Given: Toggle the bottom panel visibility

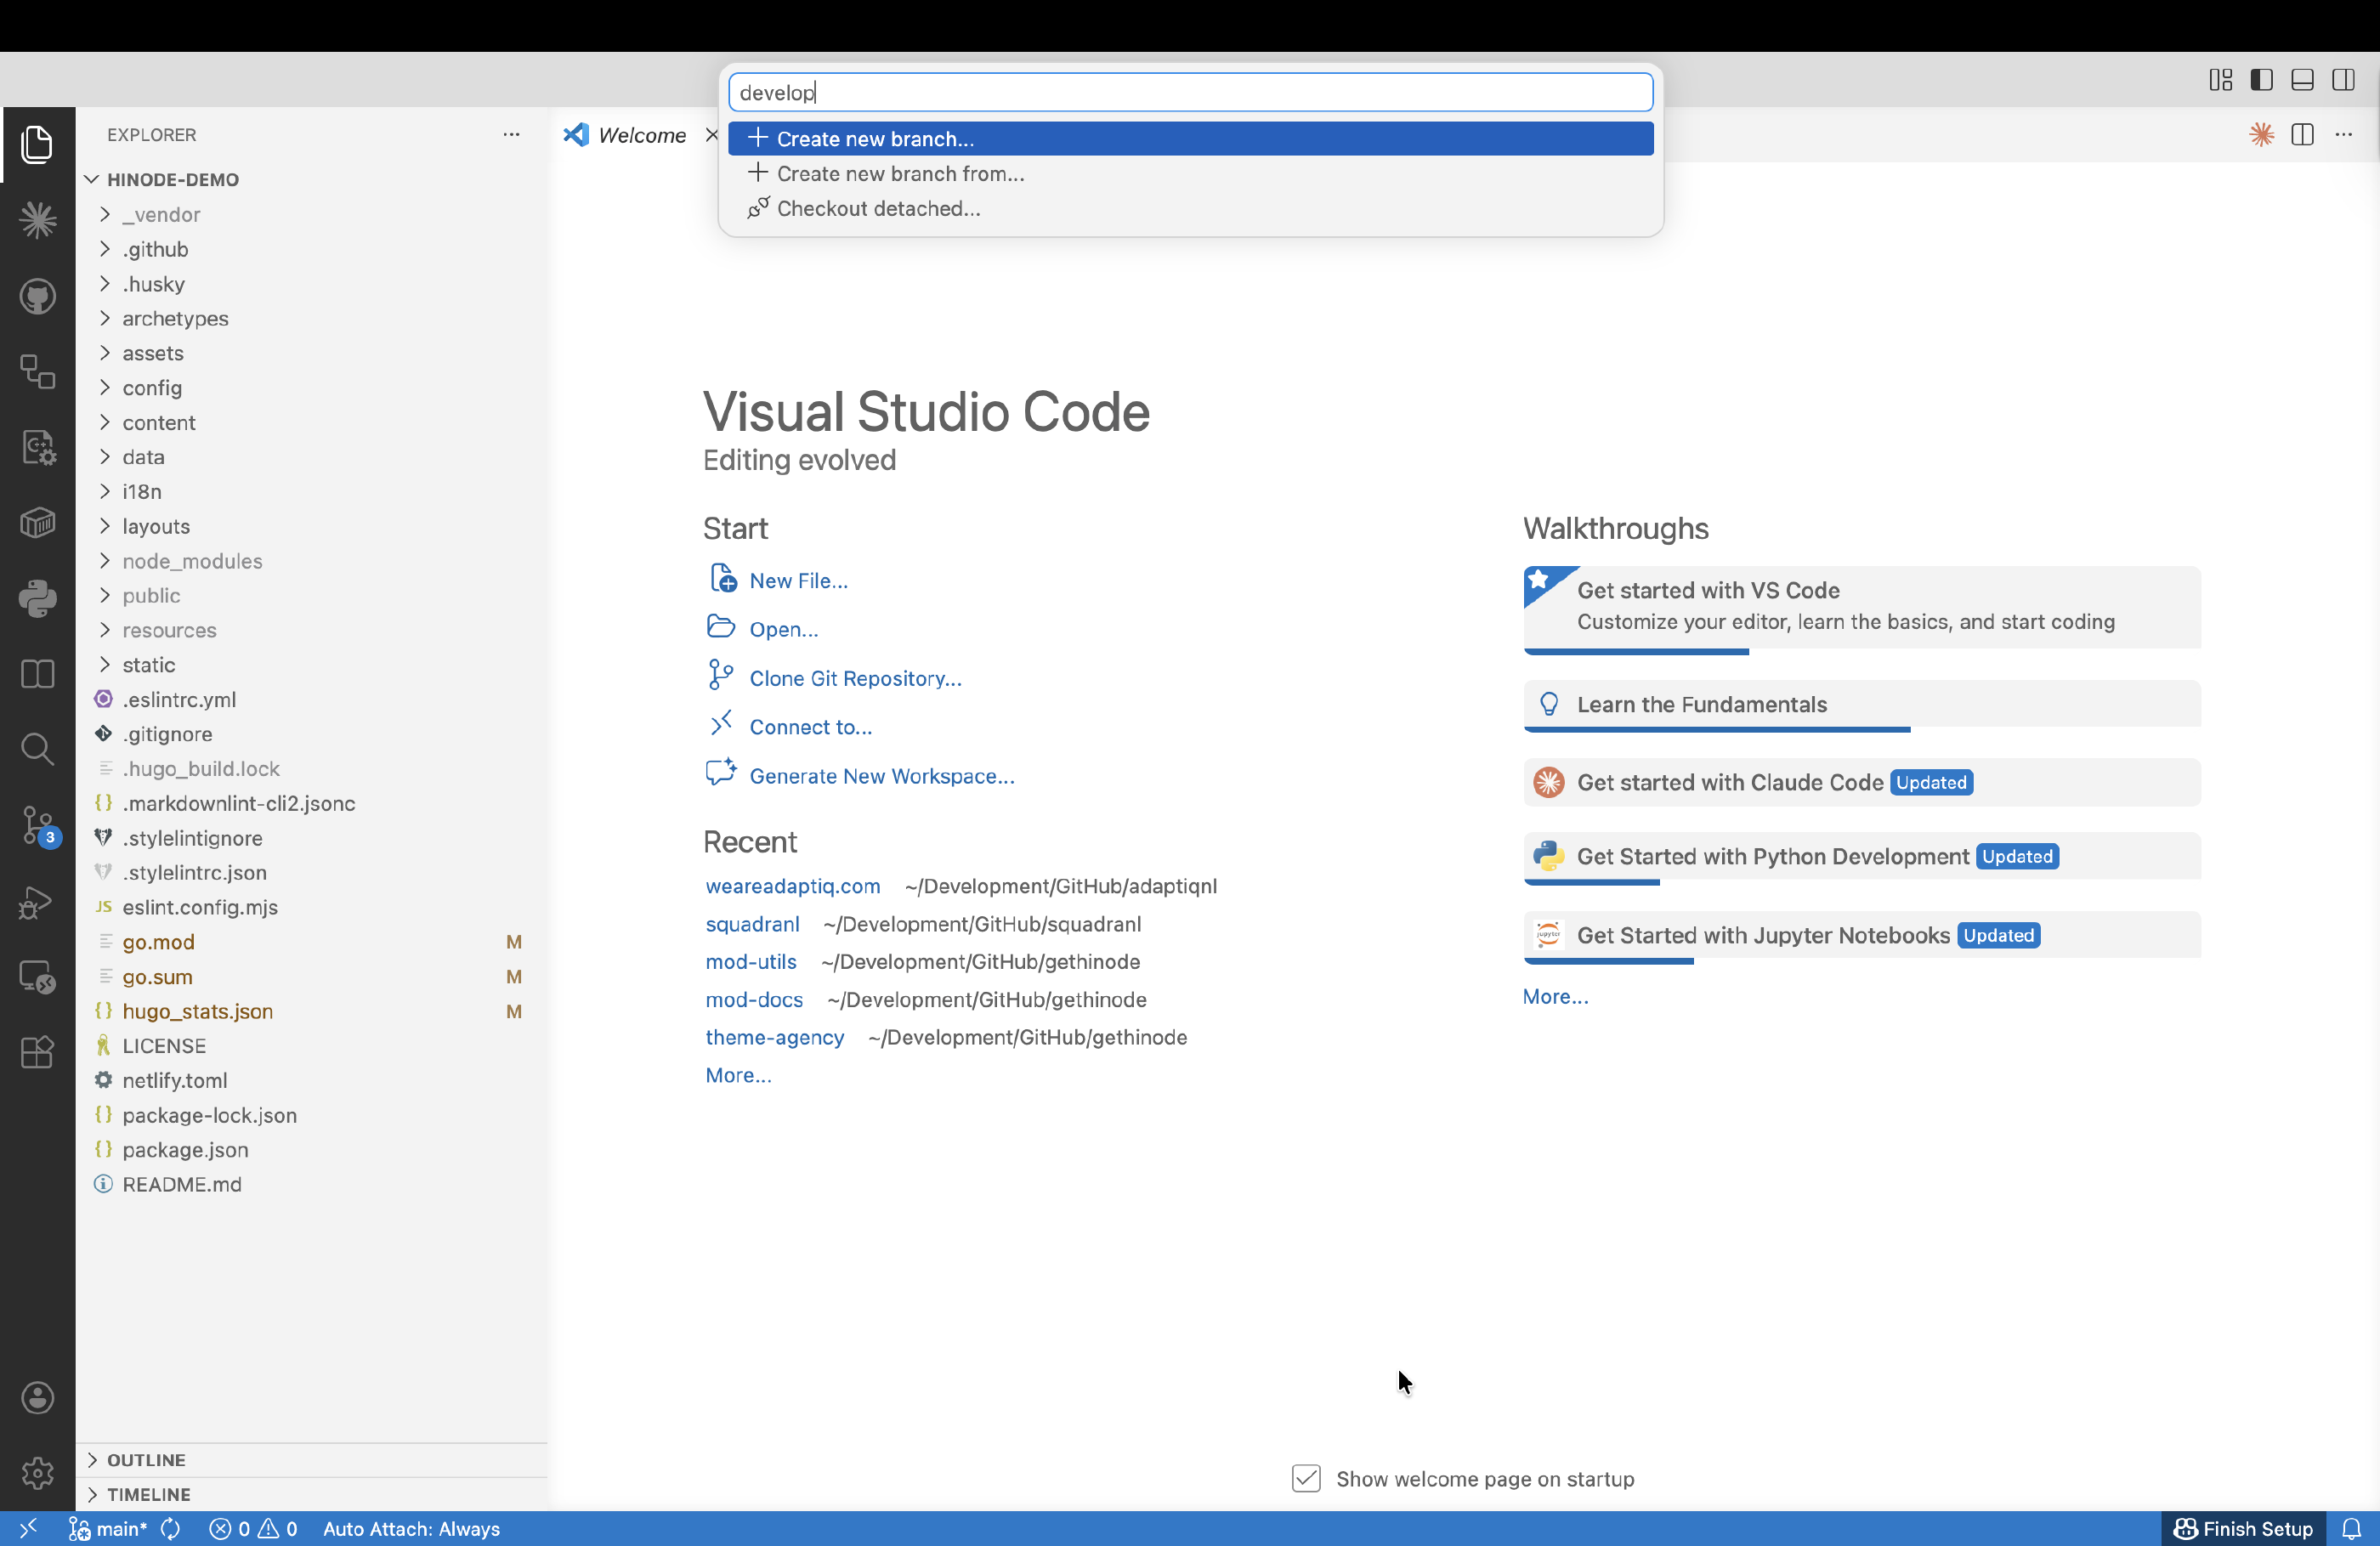Looking at the screenshot, I should tap(2302, 80).
